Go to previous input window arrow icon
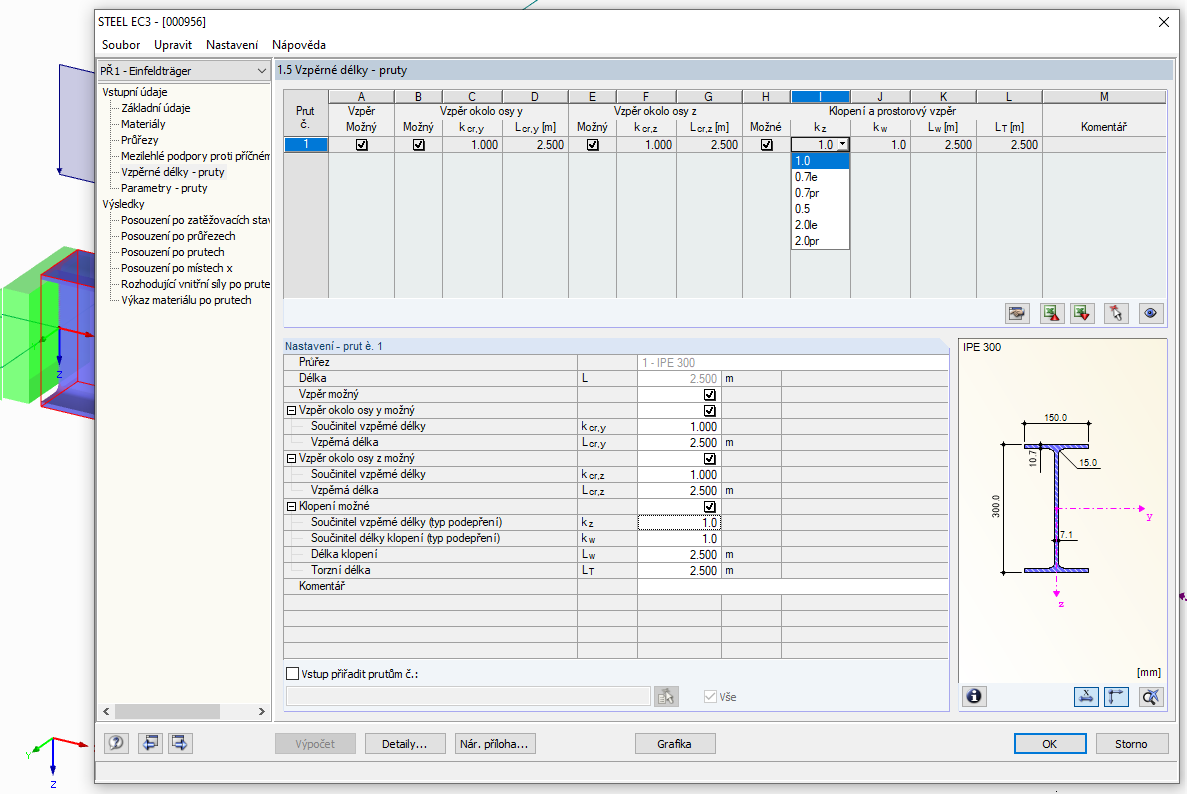The image size is (1187, 794). click(x=150, y=743)
